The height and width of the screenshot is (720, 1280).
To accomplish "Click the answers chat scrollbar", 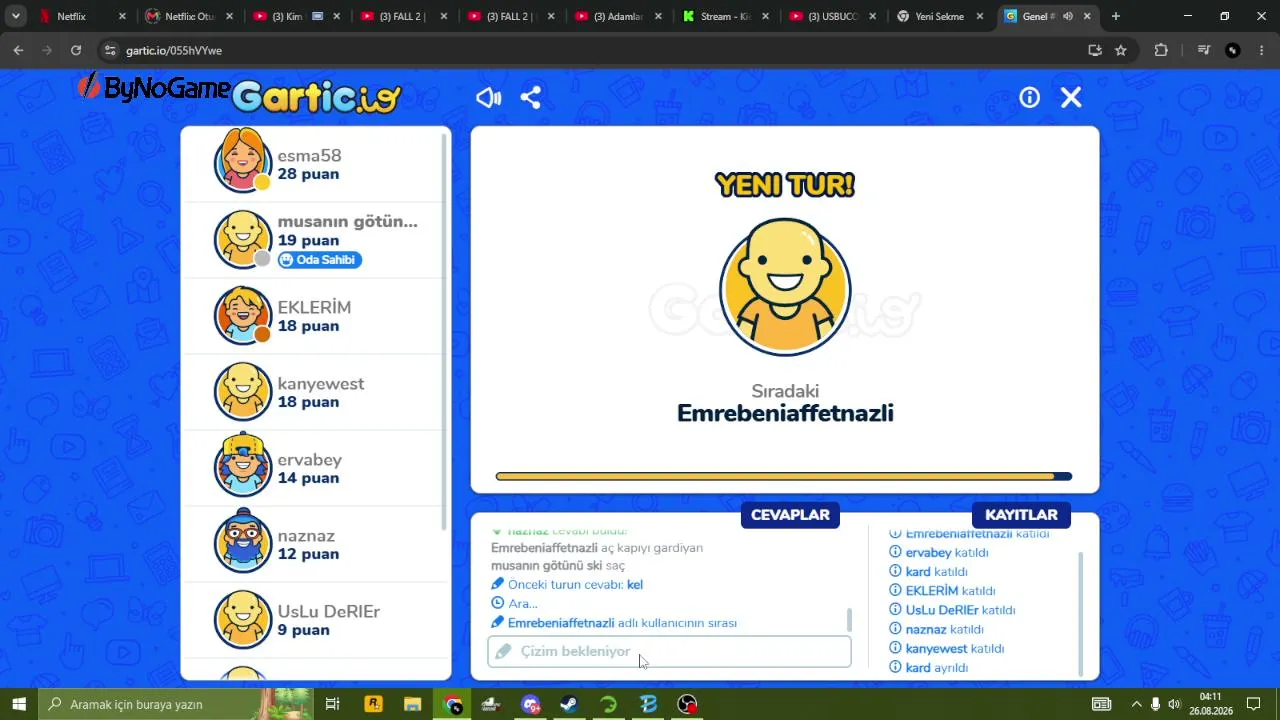I will point(849,620).
